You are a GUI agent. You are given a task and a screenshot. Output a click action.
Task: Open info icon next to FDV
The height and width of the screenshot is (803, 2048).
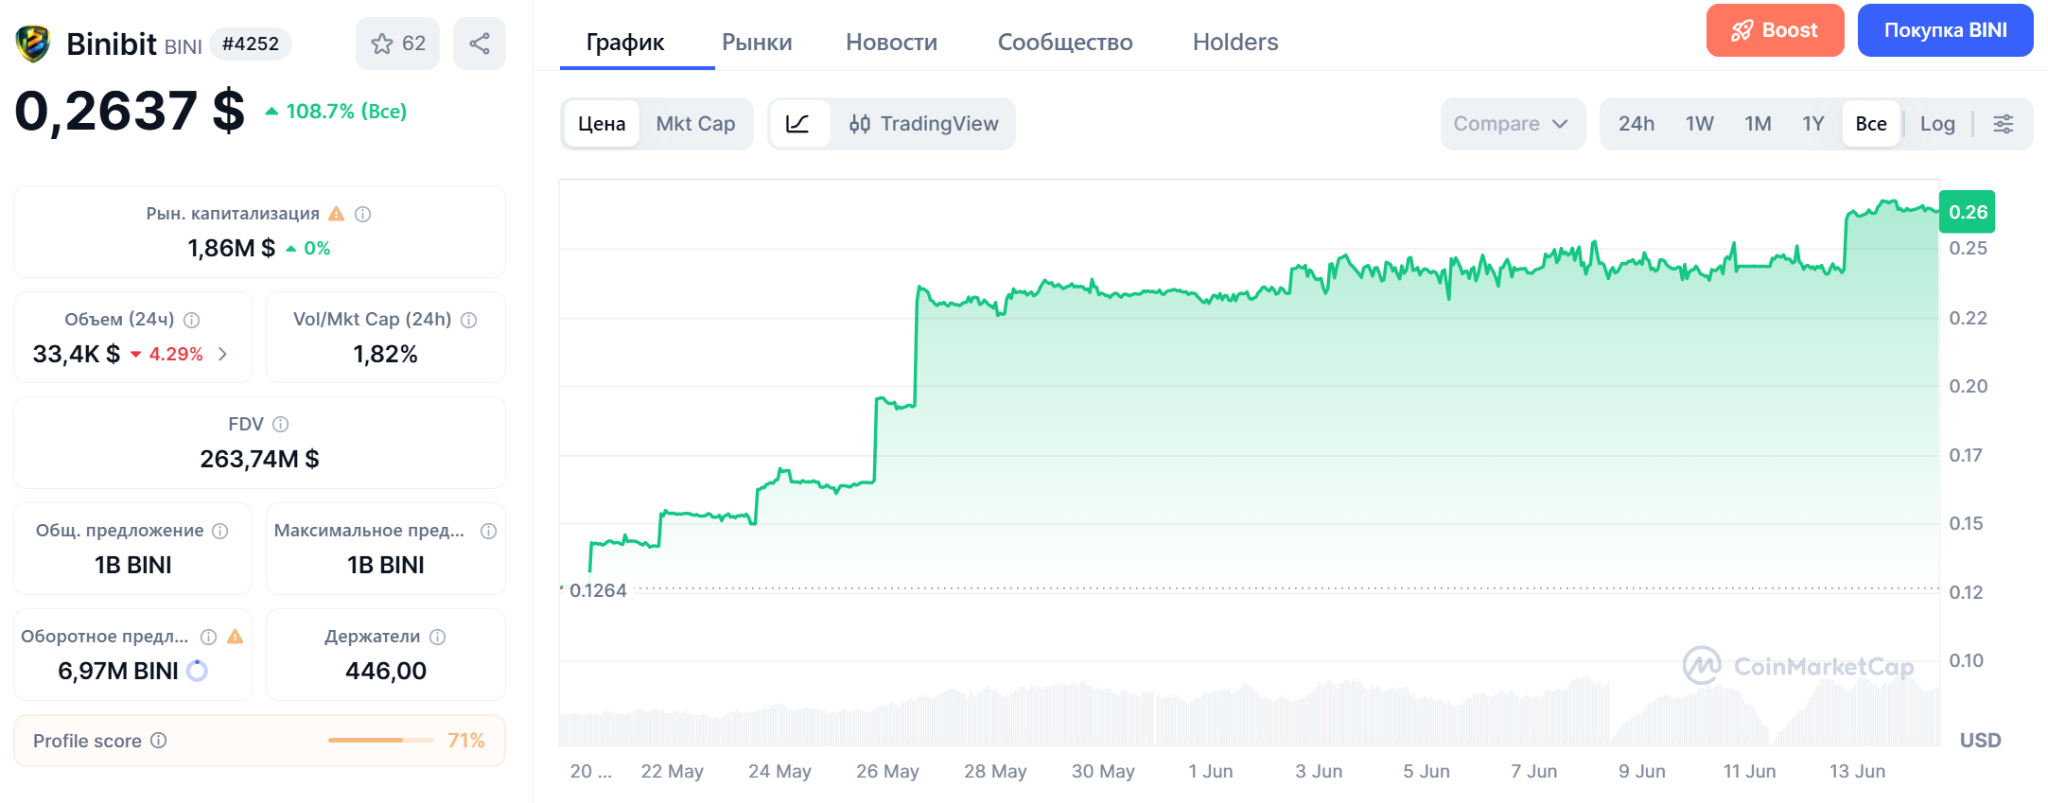(281, 425)
